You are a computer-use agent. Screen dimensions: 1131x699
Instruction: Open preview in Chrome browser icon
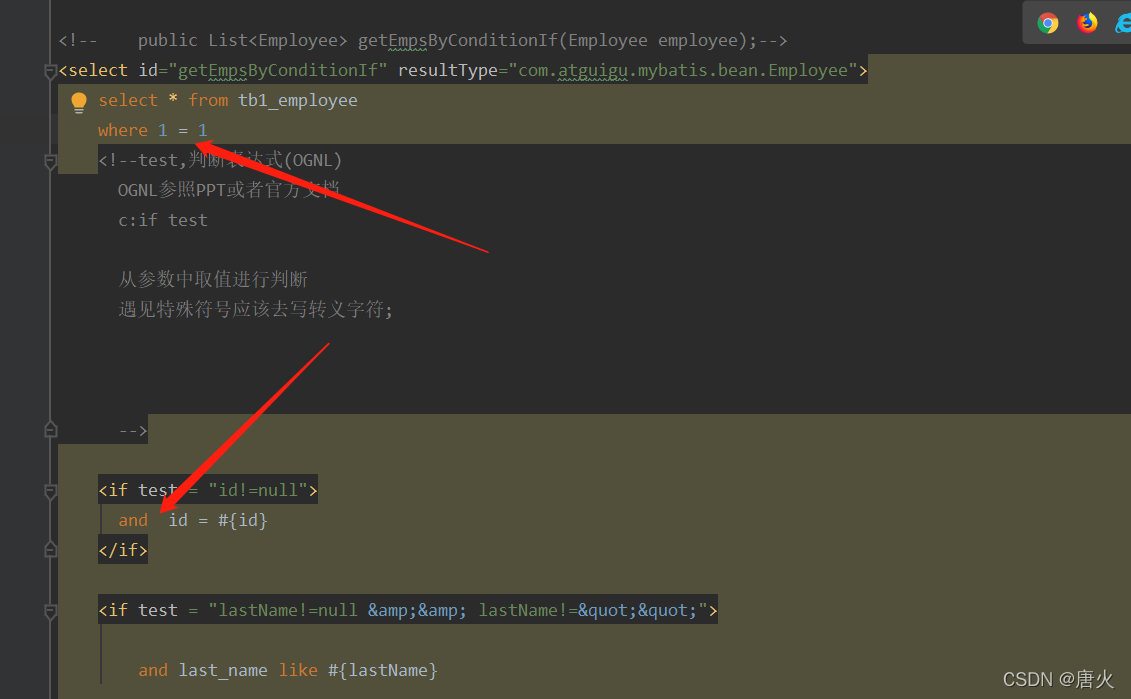tap(1047, 23)
